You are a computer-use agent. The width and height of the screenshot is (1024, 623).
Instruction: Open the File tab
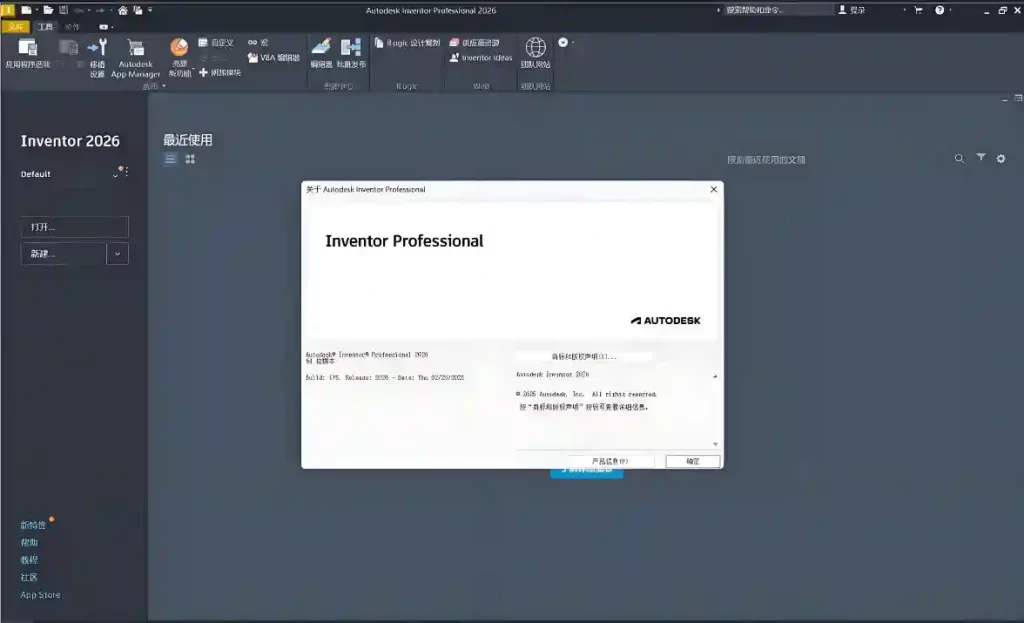[15, 27]
